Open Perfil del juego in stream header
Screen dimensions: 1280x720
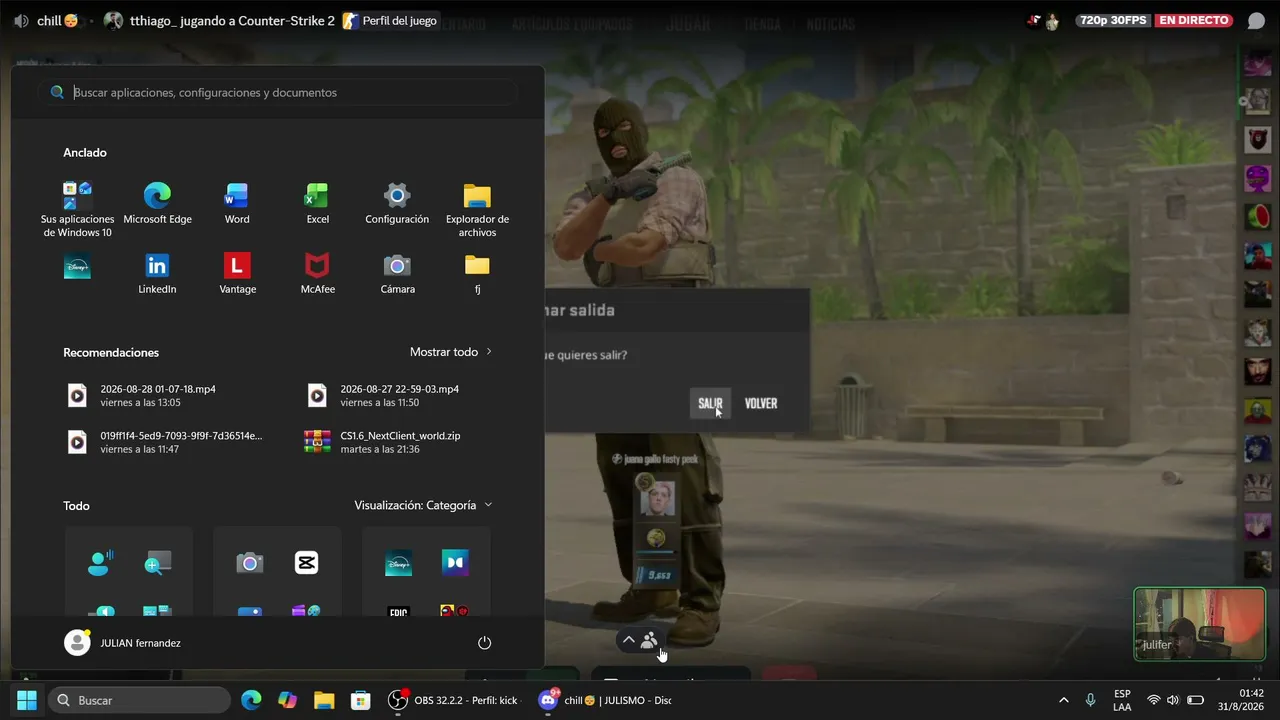[x=391, y=21]
